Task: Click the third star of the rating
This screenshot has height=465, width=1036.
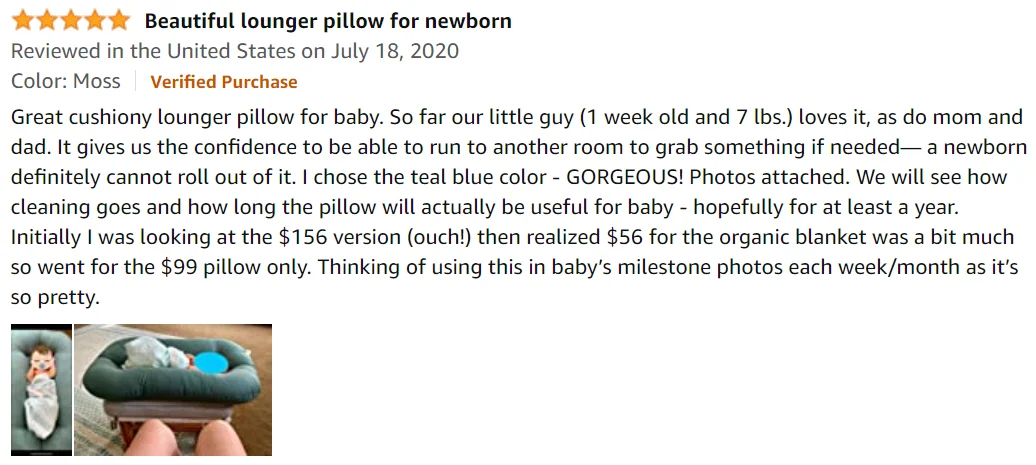Action: (71, 21)
